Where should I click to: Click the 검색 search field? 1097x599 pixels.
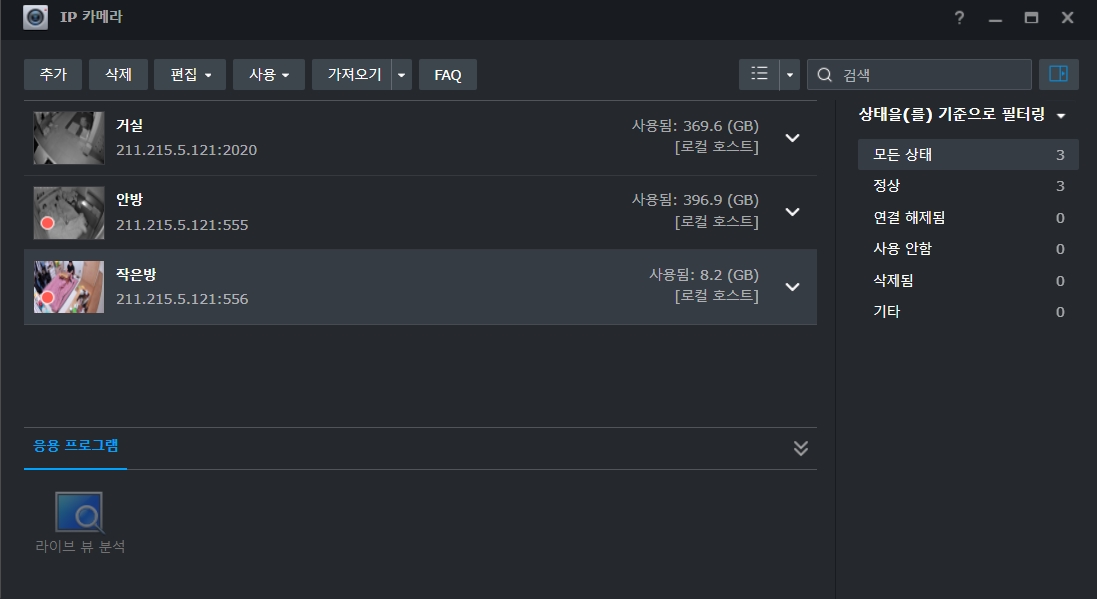click(x=930, y=75)
